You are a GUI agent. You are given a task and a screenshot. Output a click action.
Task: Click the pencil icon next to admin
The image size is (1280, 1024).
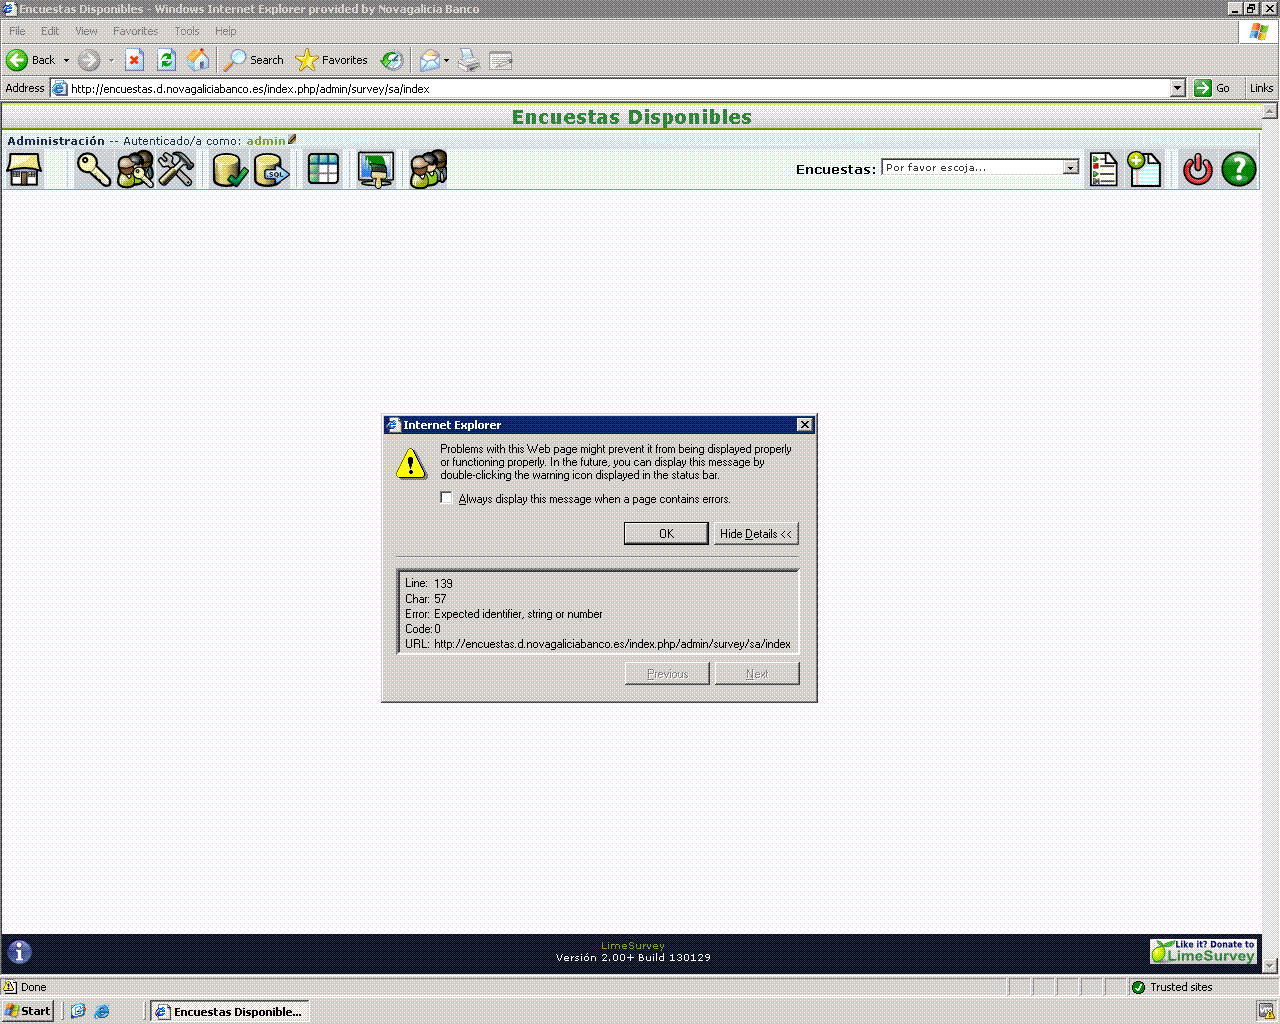pos(292,139)
